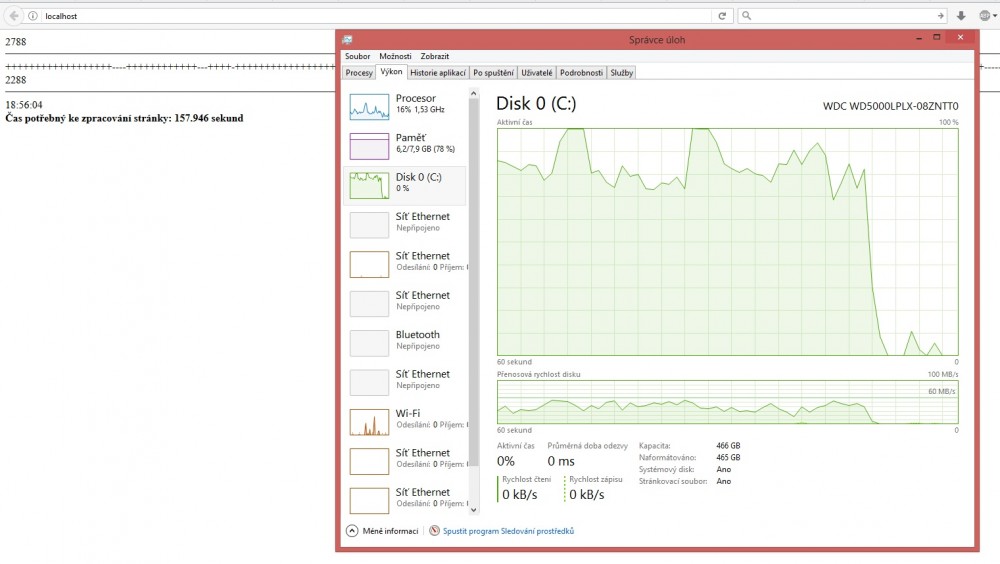Open the Soubor menu

point(357,56)
